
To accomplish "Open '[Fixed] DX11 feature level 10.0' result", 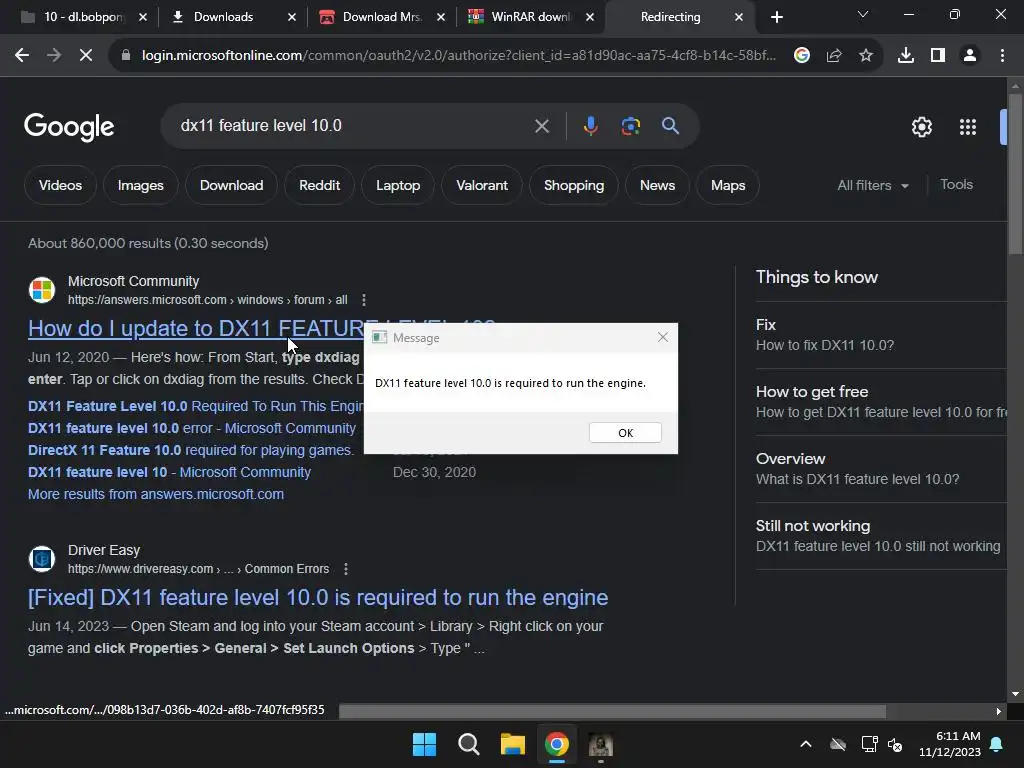I will (318, 598).
